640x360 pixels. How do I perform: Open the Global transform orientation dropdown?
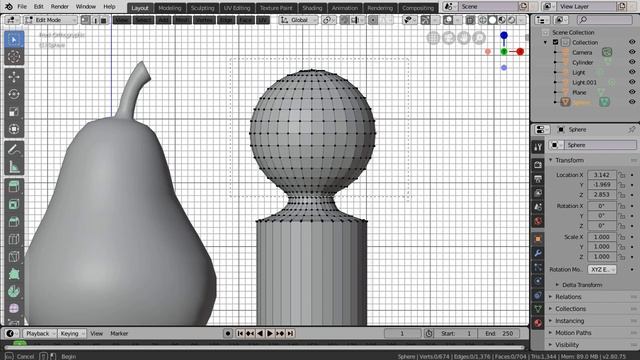[x=298, y=20]
